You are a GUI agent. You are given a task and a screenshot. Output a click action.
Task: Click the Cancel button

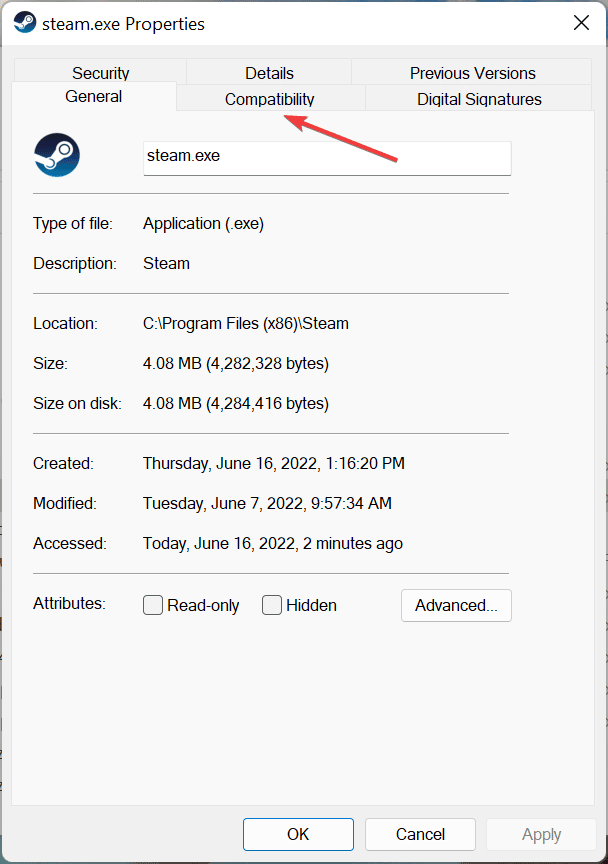click(x=420, y=834)
